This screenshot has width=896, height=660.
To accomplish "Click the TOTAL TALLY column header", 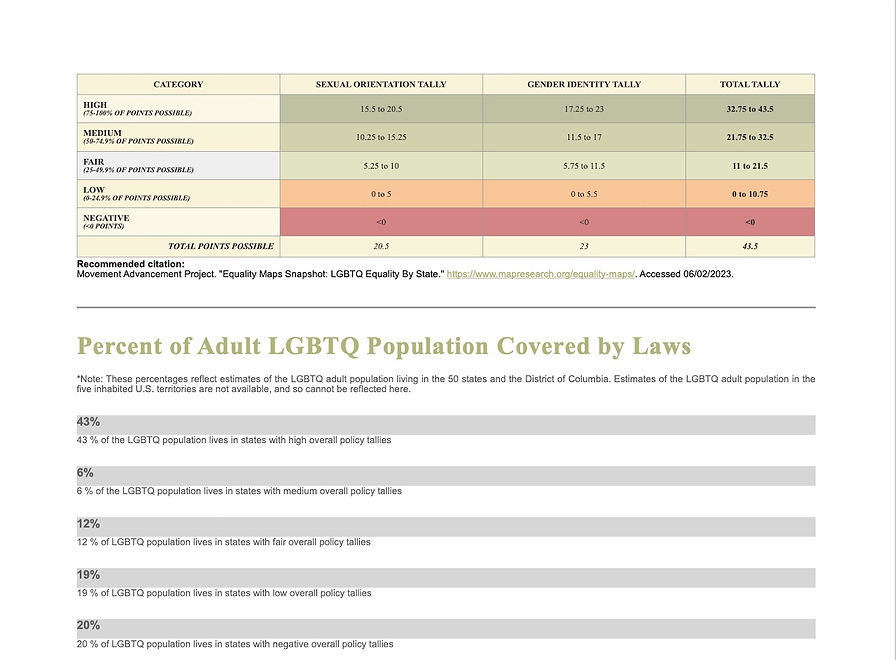I will (750, 84).
